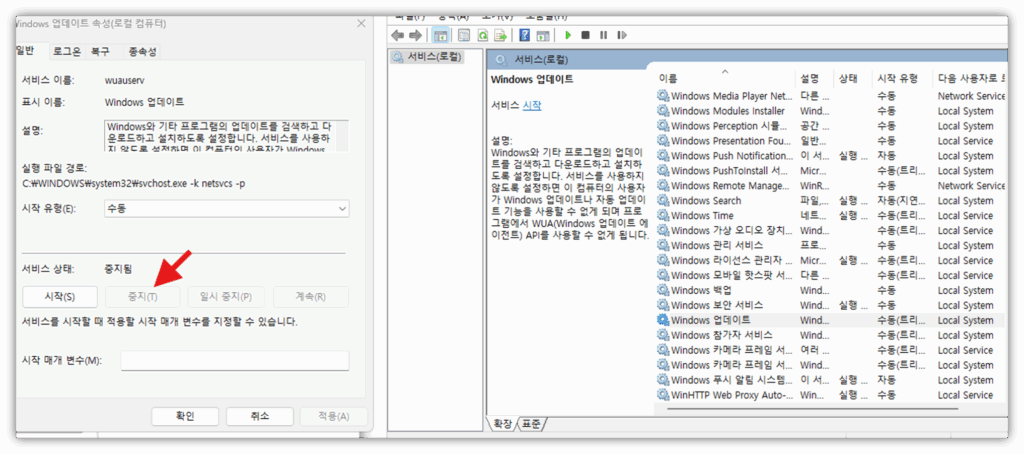
Task: Click the 시작 link under Windows 업데이트
Action: coord(532,105)
